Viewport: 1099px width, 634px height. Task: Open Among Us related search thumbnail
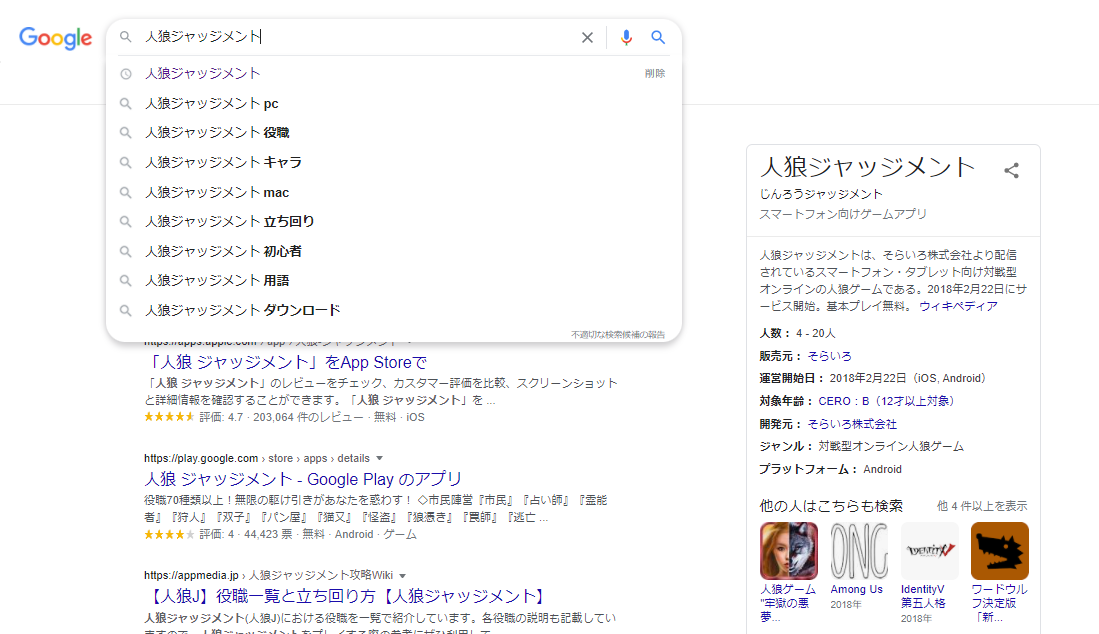pyautogui.click(x=859, y=551)
